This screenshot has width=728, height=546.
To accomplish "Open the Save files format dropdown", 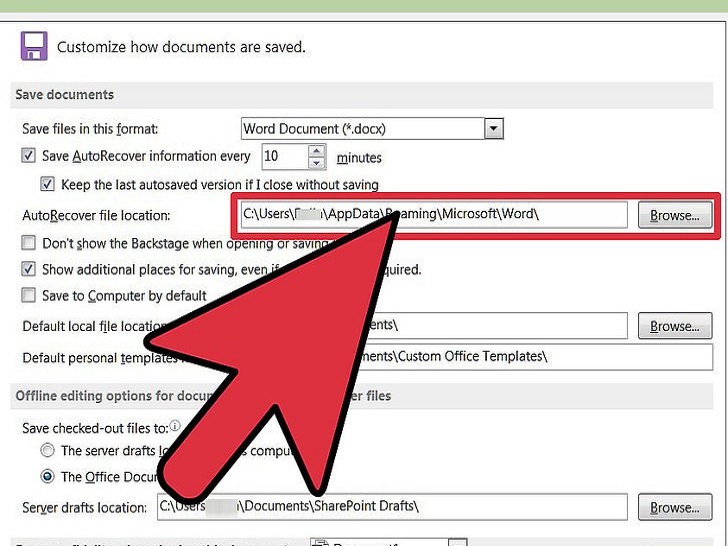I will tap(494, 129).
